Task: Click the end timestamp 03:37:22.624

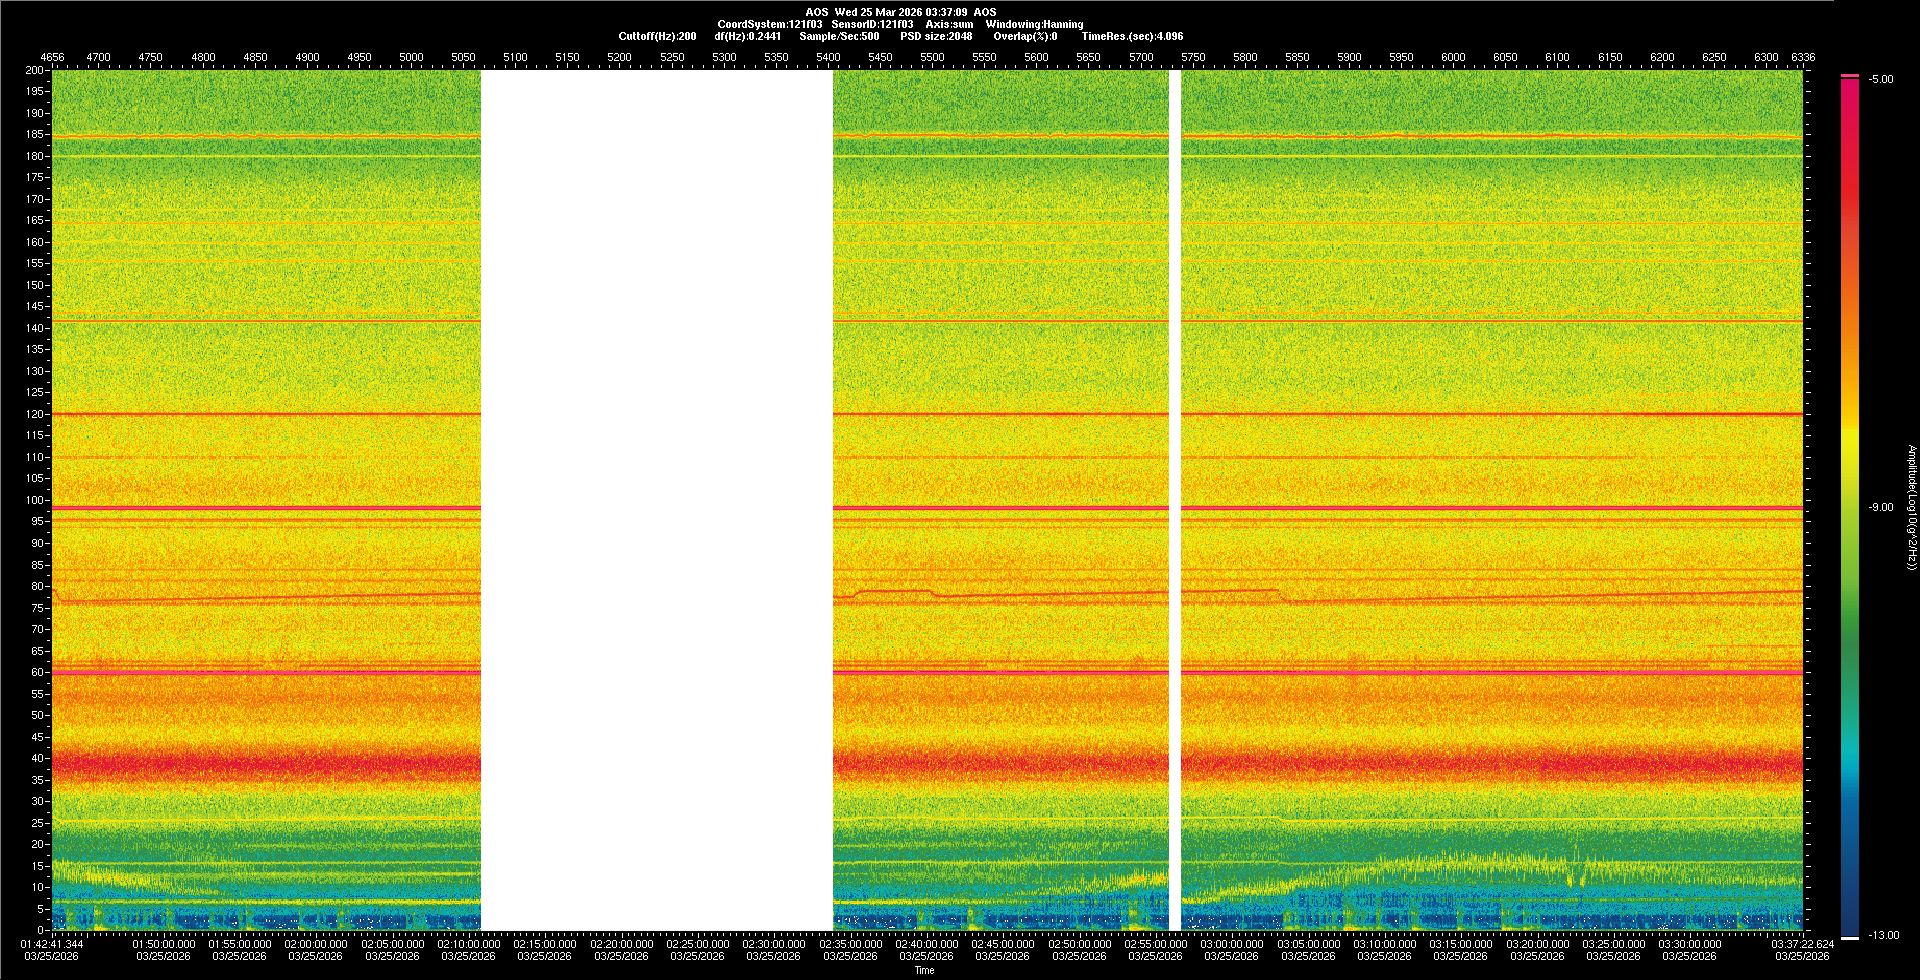Action: coord(1802,944)
